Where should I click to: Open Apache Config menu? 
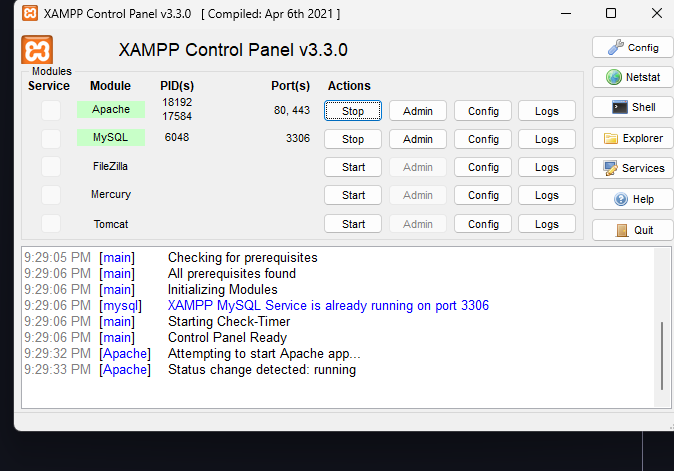[483, 111]
